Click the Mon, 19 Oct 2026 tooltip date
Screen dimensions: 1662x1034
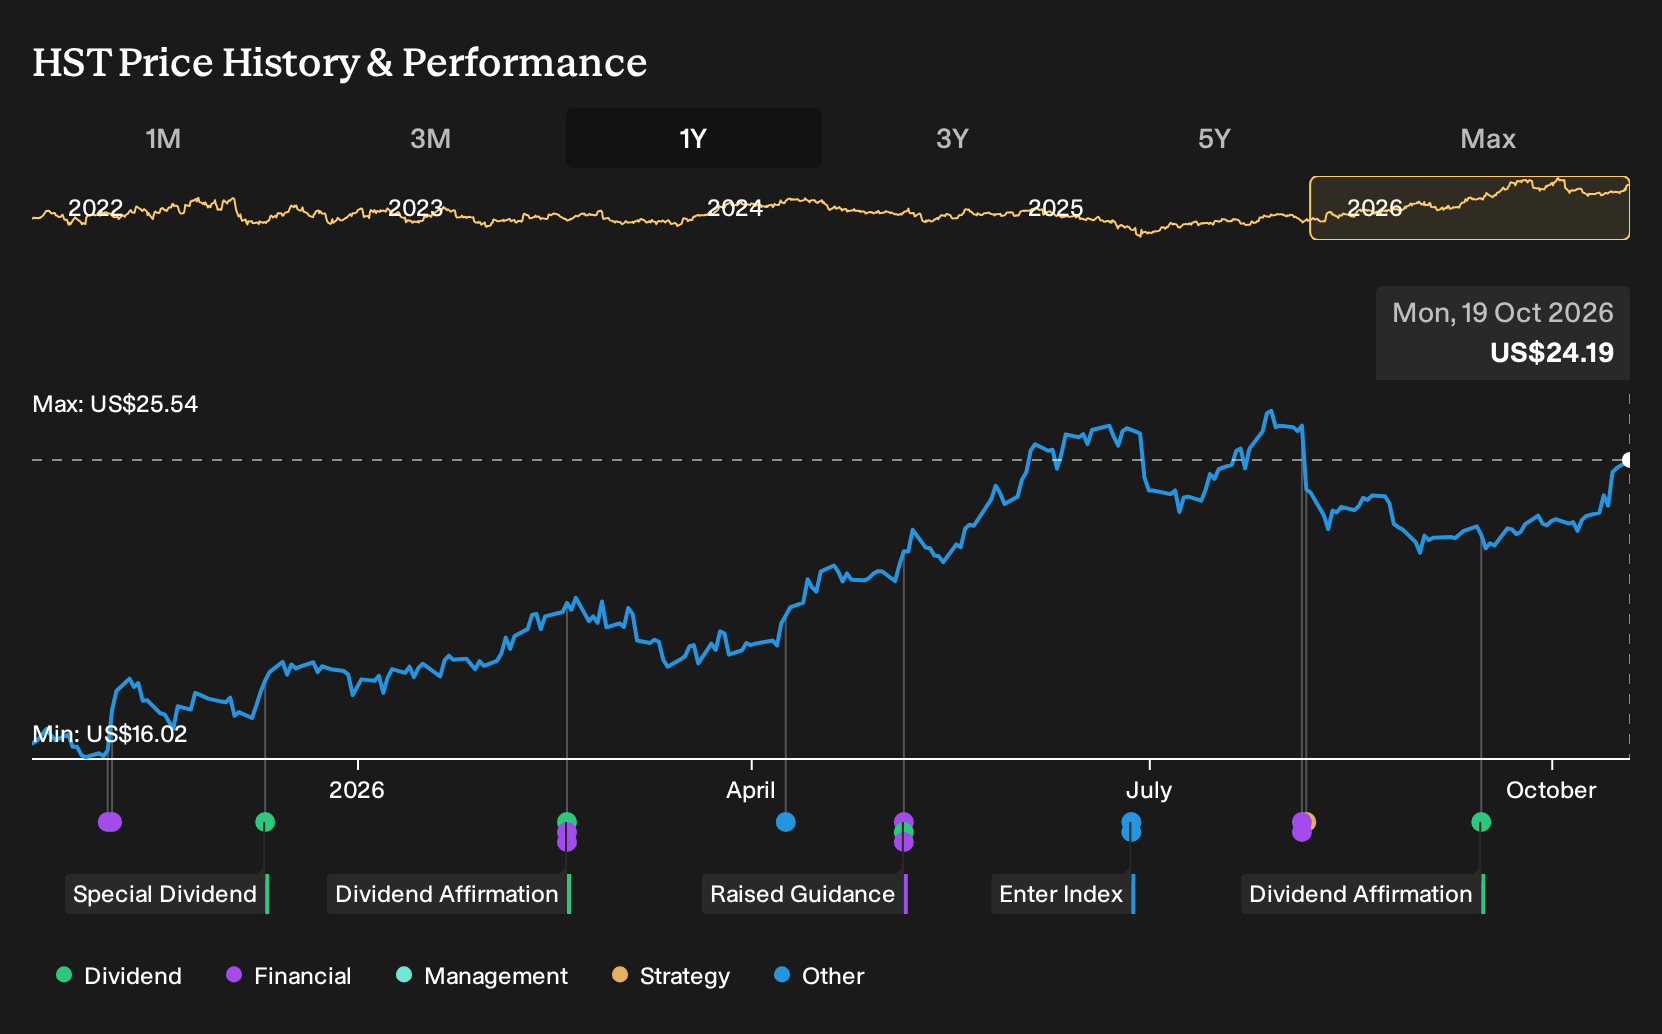coord(1503,313)
